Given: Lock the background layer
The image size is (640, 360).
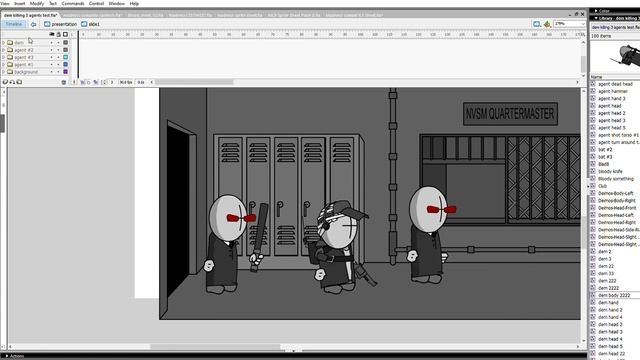Looking at the screenshot, I should pos(58,72).
